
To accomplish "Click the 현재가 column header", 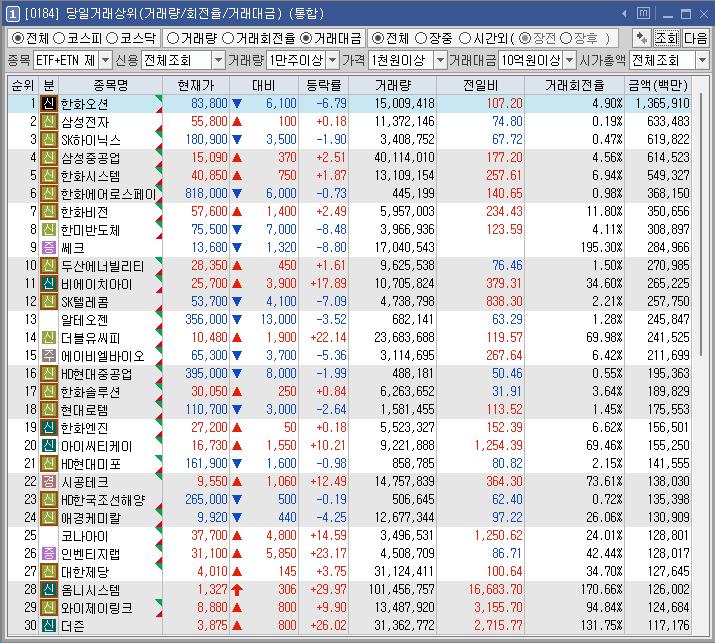I will (x=196, y=85).
